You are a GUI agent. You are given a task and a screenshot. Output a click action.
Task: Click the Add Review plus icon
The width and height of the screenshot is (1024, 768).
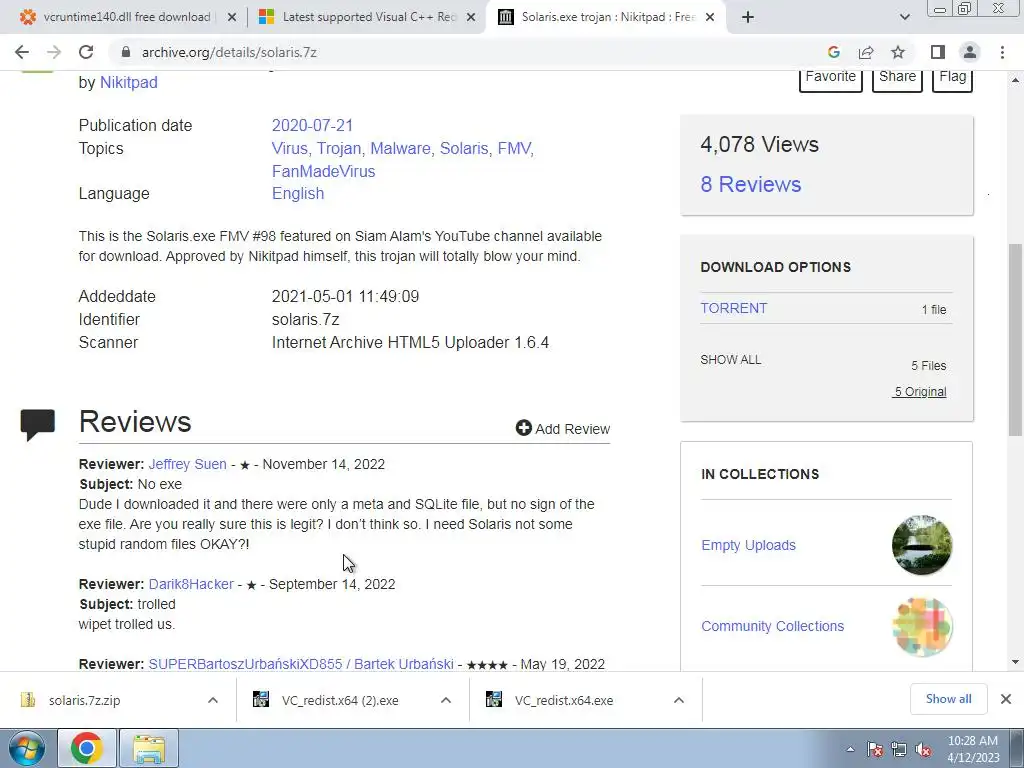coord(524,428)
